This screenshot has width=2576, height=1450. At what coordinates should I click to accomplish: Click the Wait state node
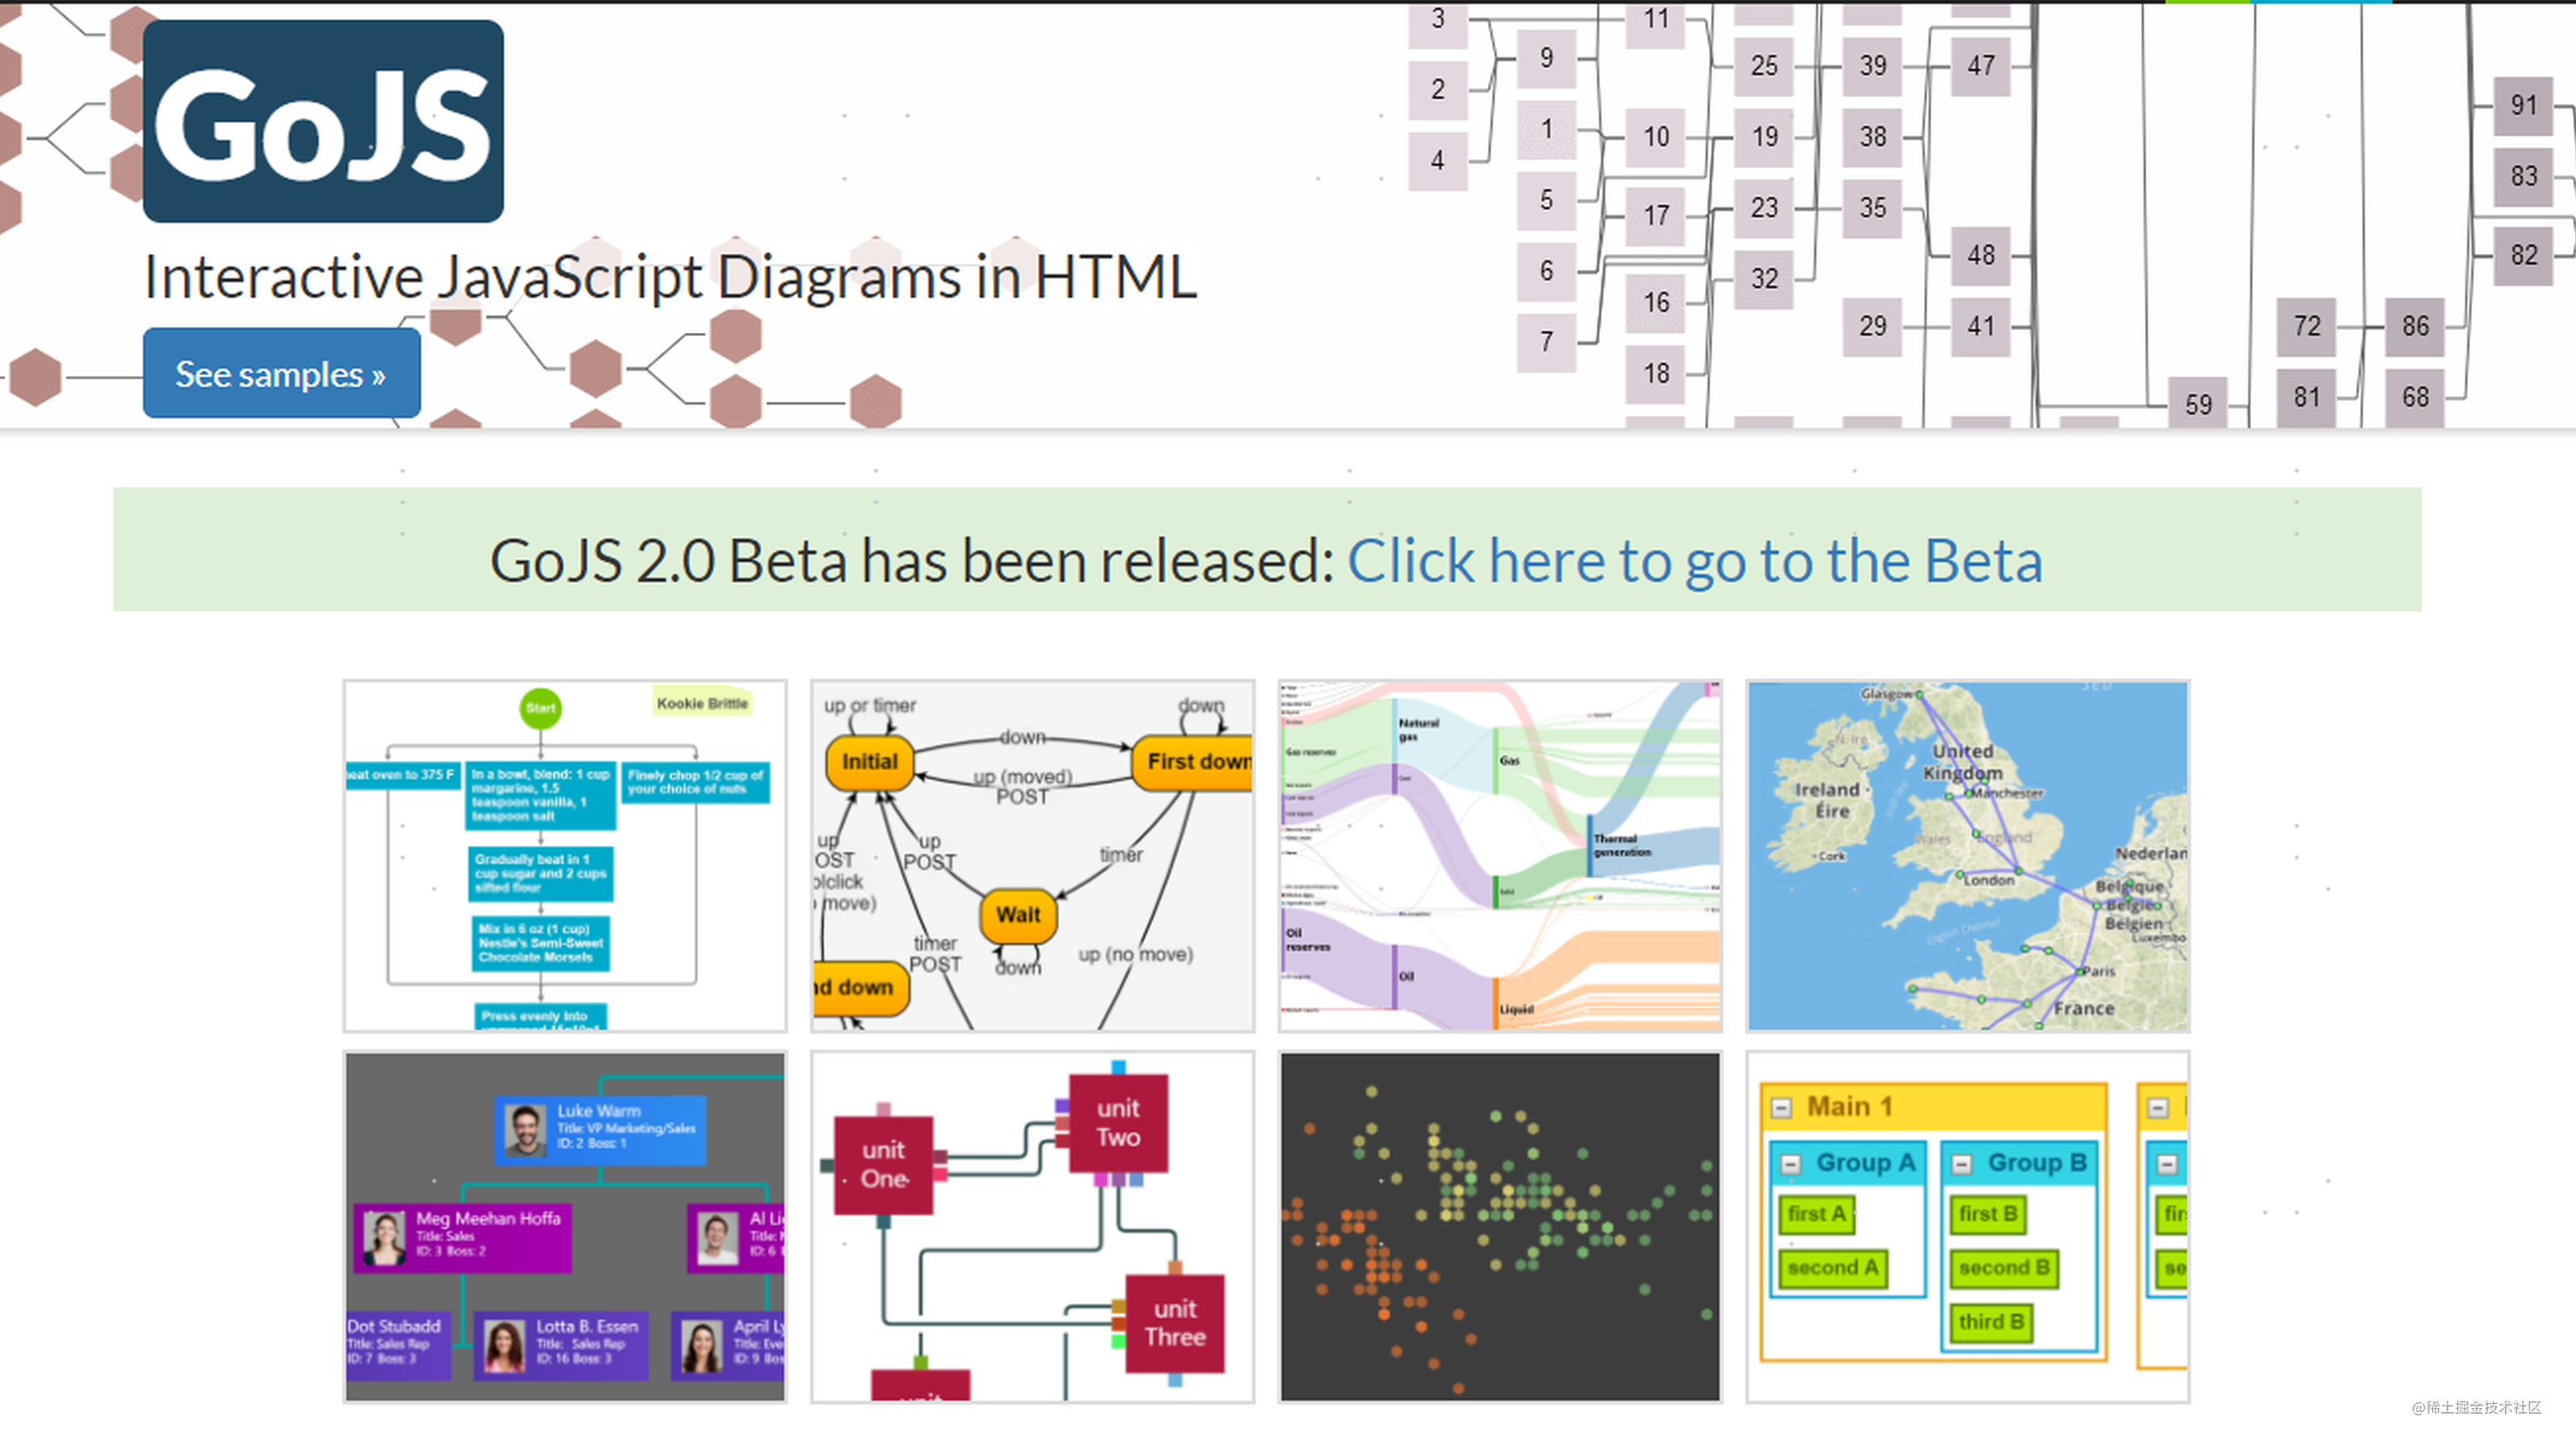coord(1018,915)
